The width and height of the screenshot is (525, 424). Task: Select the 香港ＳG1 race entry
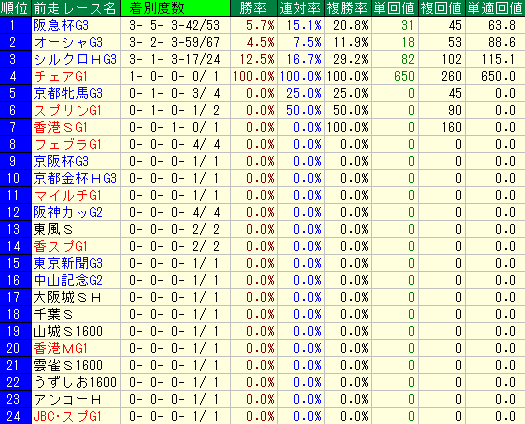point(61,127)
